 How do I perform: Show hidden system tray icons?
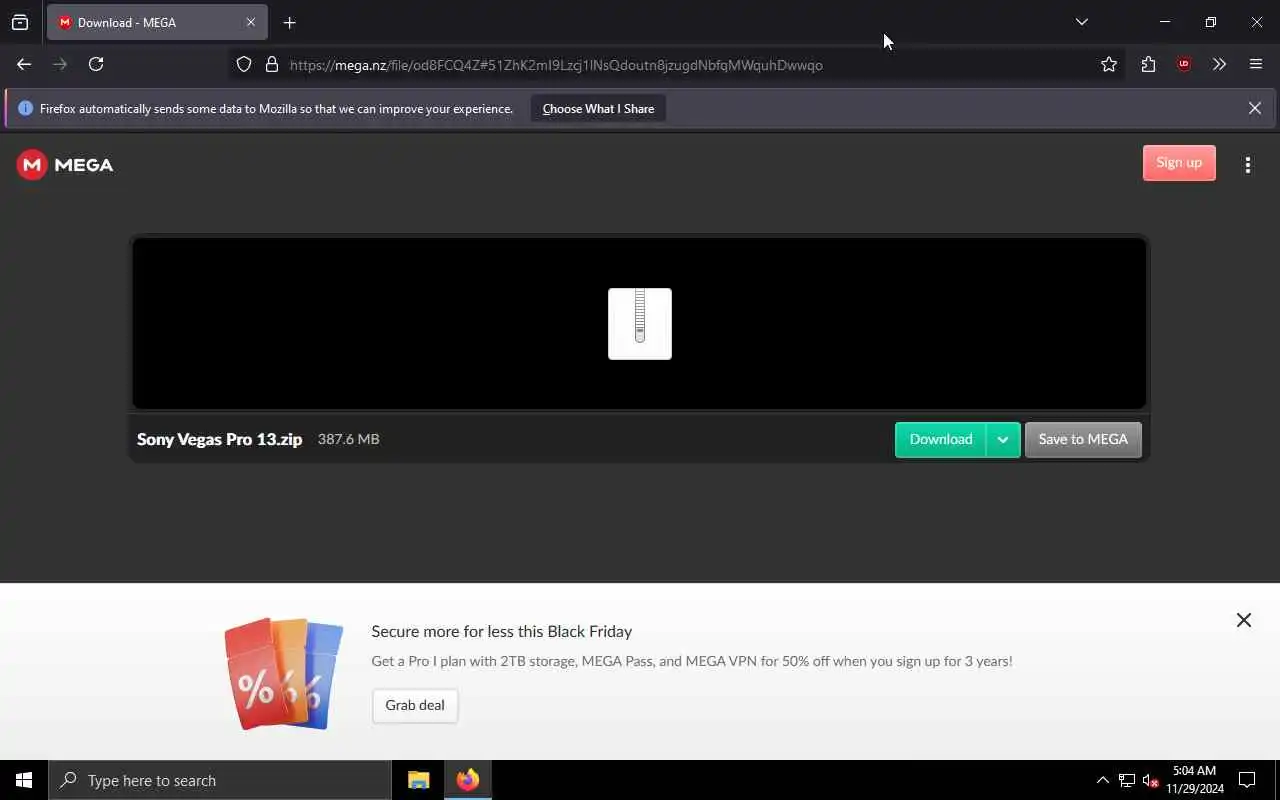pos(1102,780)
